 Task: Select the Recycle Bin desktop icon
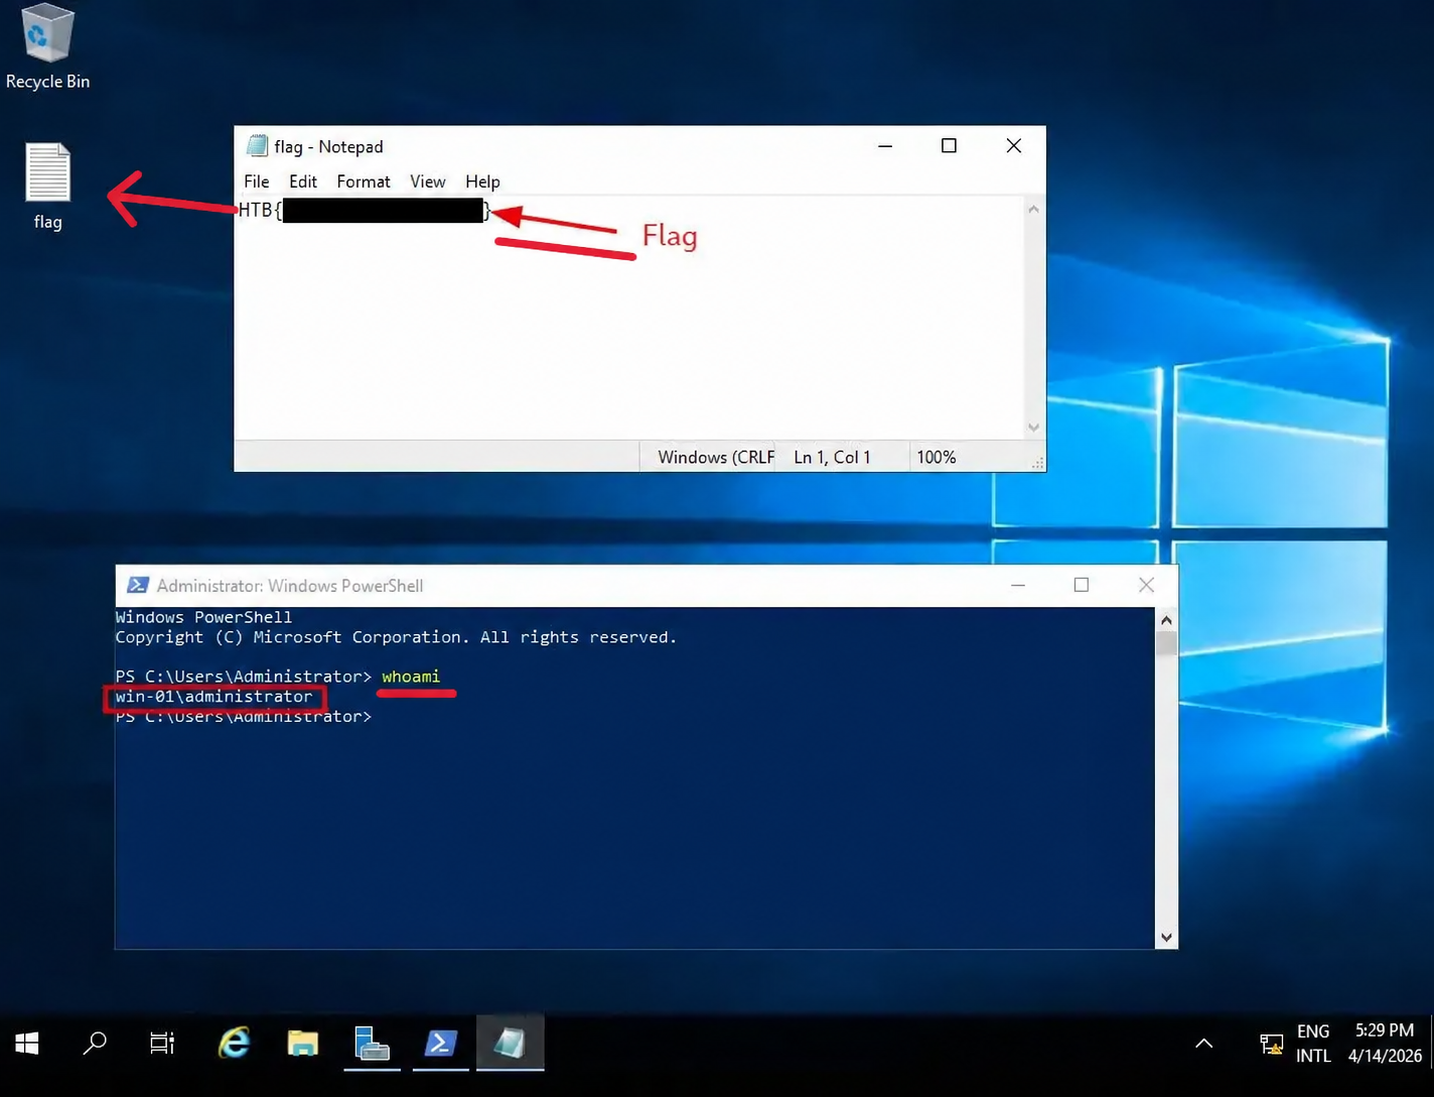tap(47, 47)
